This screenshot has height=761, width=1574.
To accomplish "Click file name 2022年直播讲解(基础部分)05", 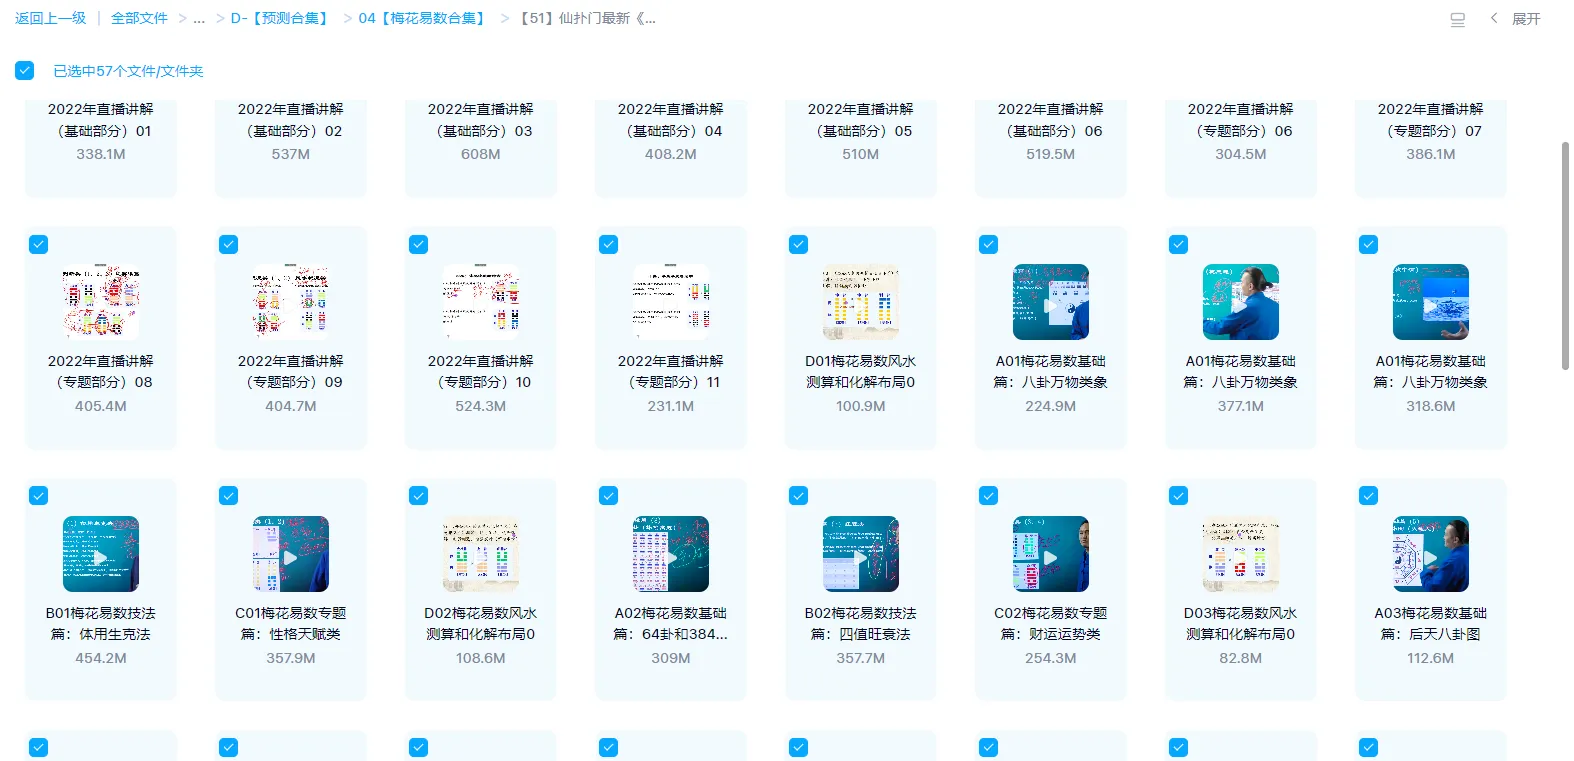I will 861,120.
